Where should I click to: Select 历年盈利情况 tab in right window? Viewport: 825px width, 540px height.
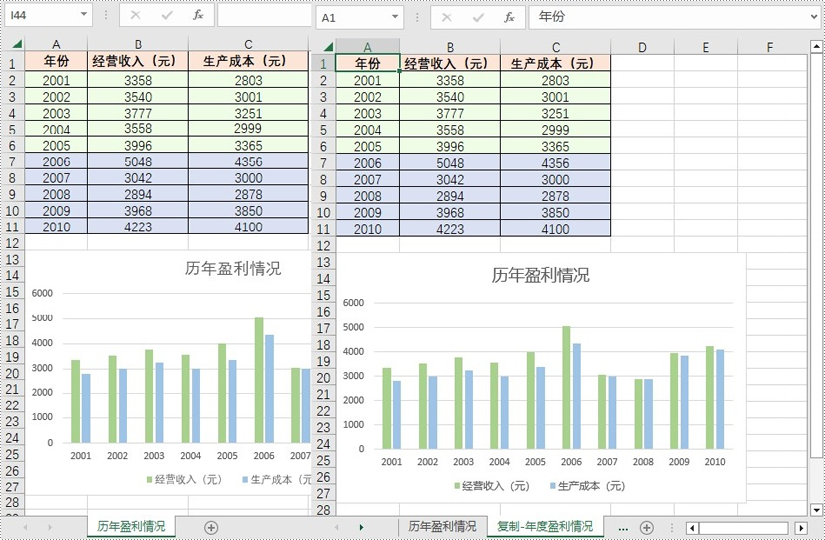point(442,526)
